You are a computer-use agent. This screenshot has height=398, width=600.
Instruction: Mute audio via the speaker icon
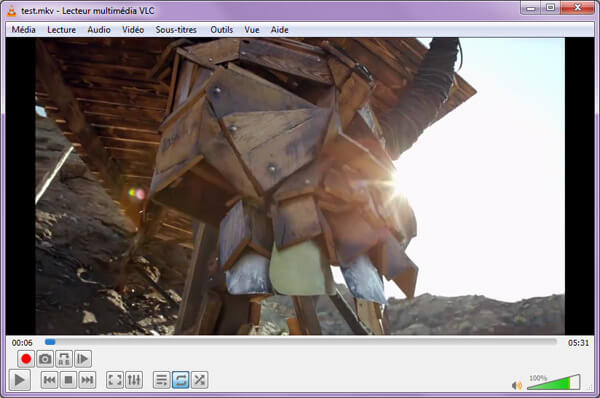pyautogui.click(x=517, y=385)
